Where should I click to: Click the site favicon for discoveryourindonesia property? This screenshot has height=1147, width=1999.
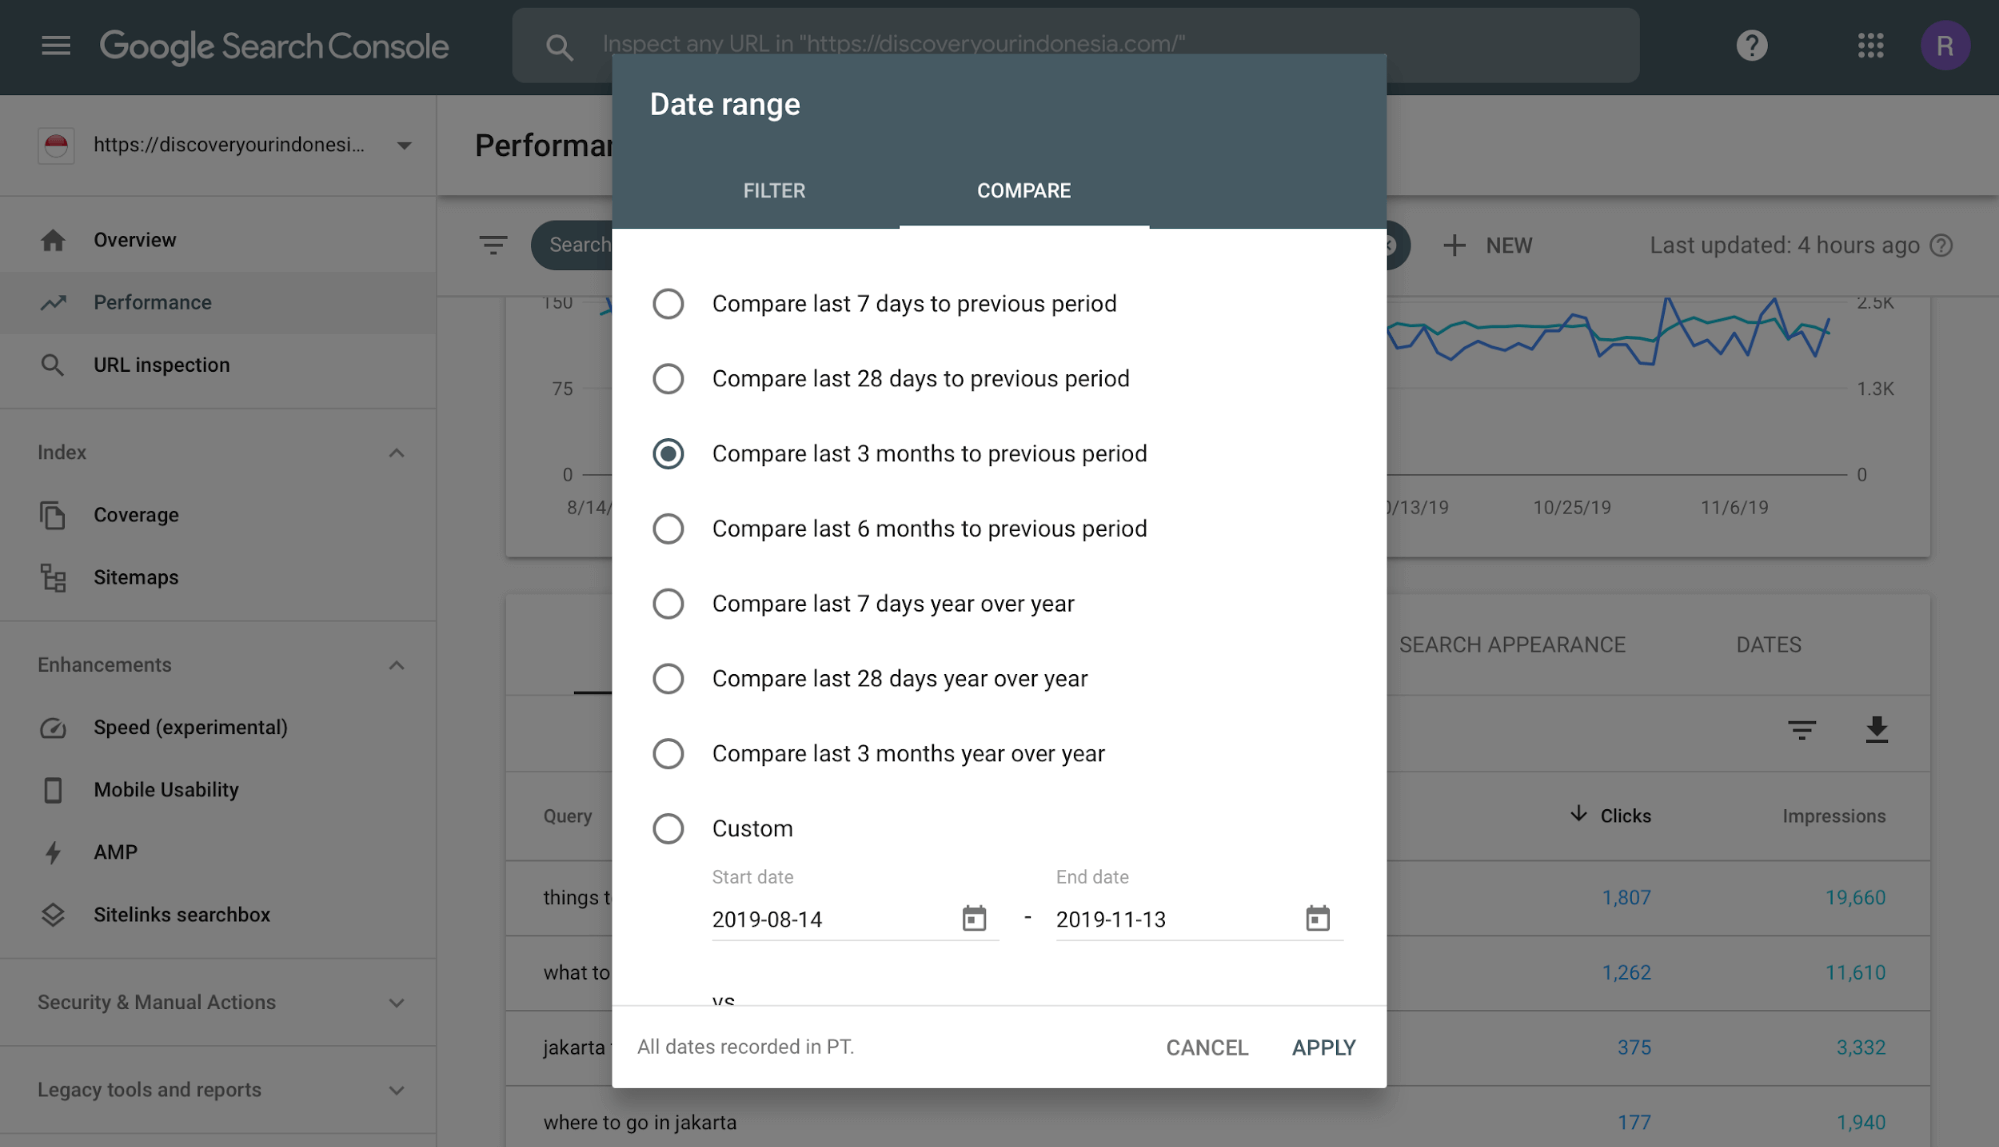pyautogui.click(x=56, y=145)
